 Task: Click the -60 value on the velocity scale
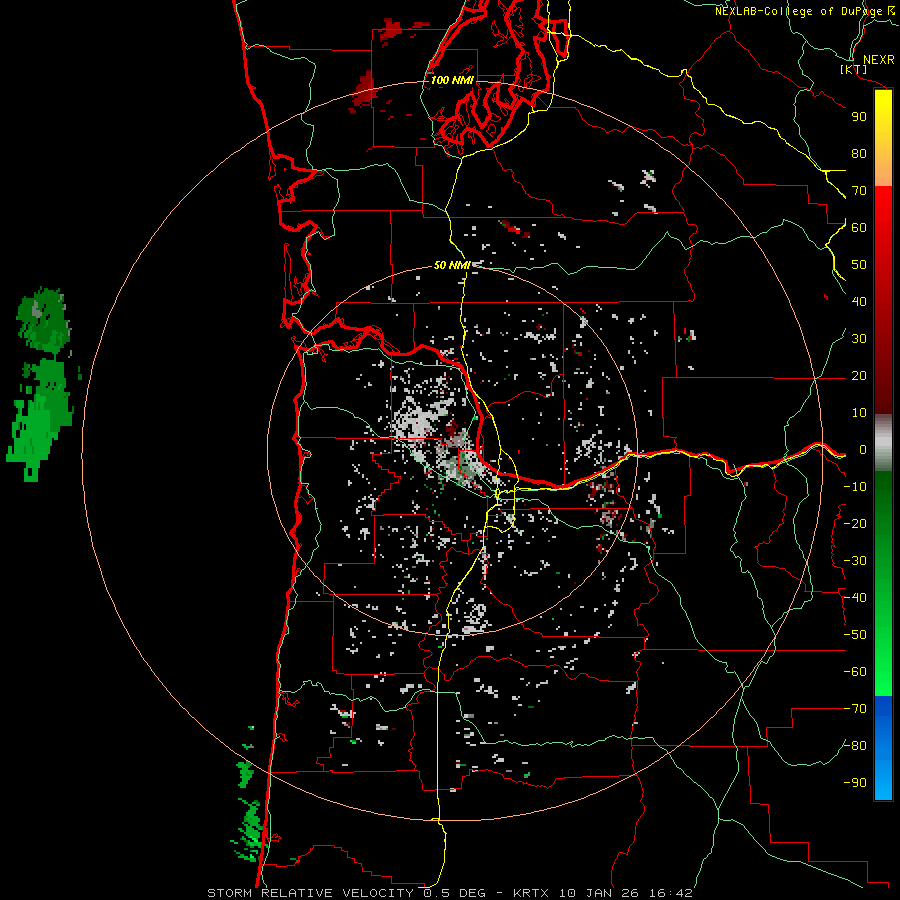pos(855,672)
